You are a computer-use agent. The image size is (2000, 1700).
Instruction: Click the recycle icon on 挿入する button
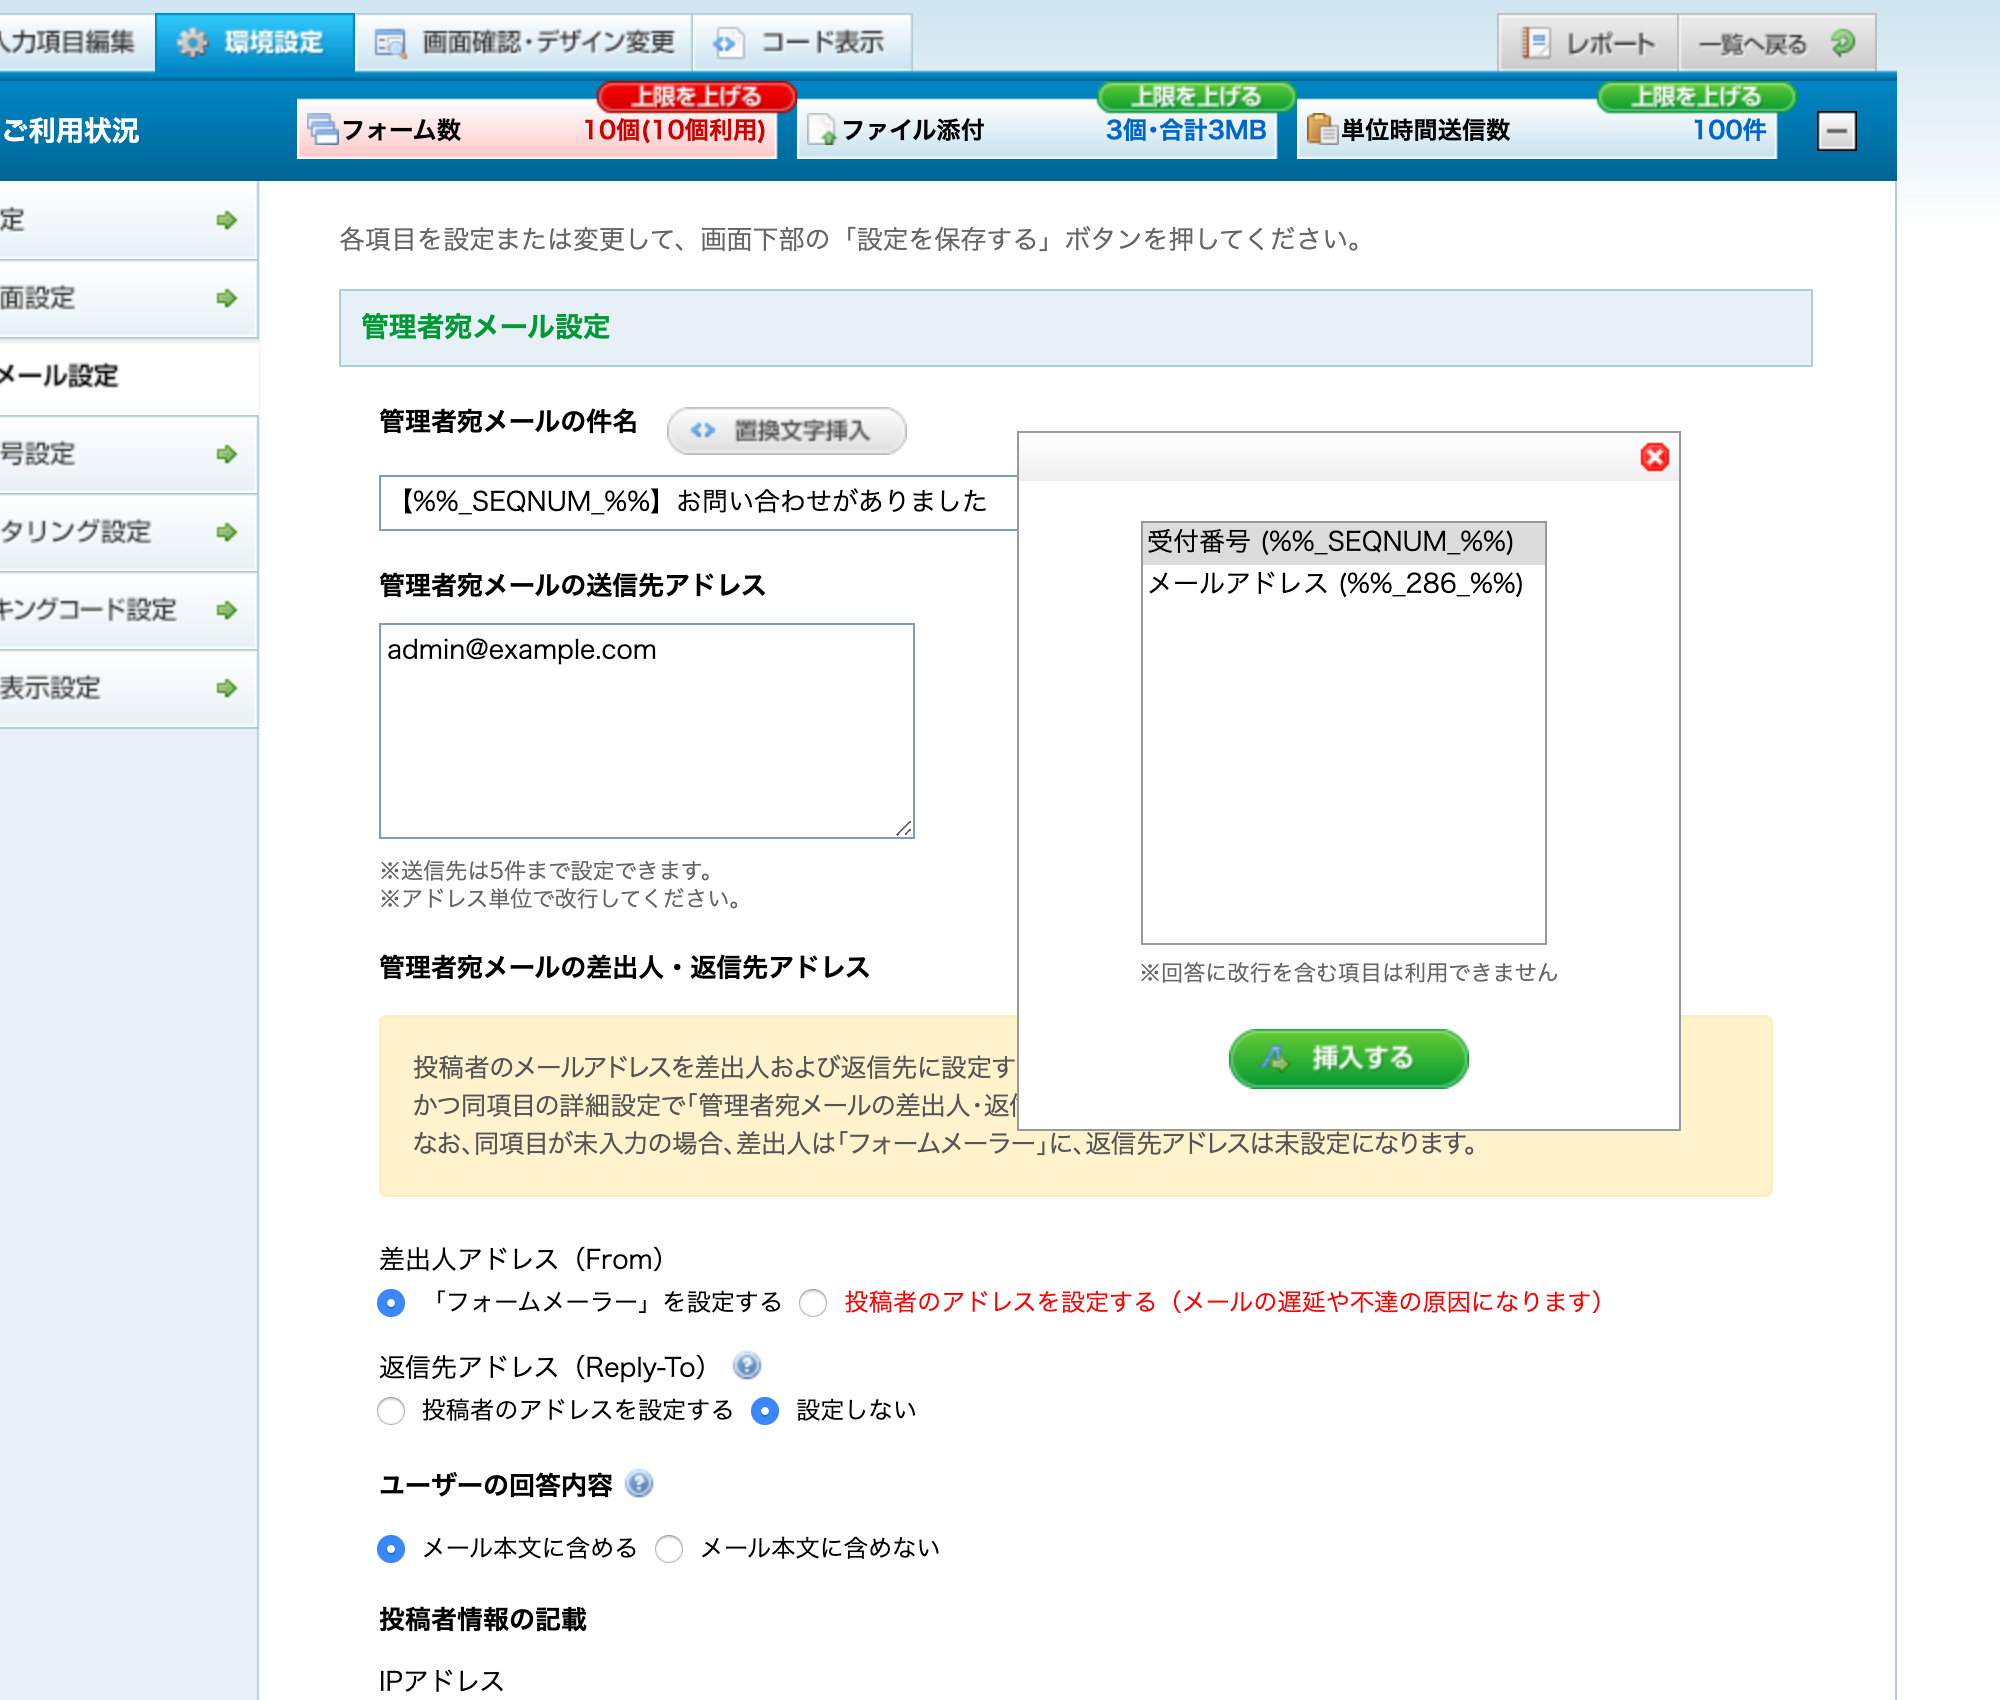tap(1275, 1058)
